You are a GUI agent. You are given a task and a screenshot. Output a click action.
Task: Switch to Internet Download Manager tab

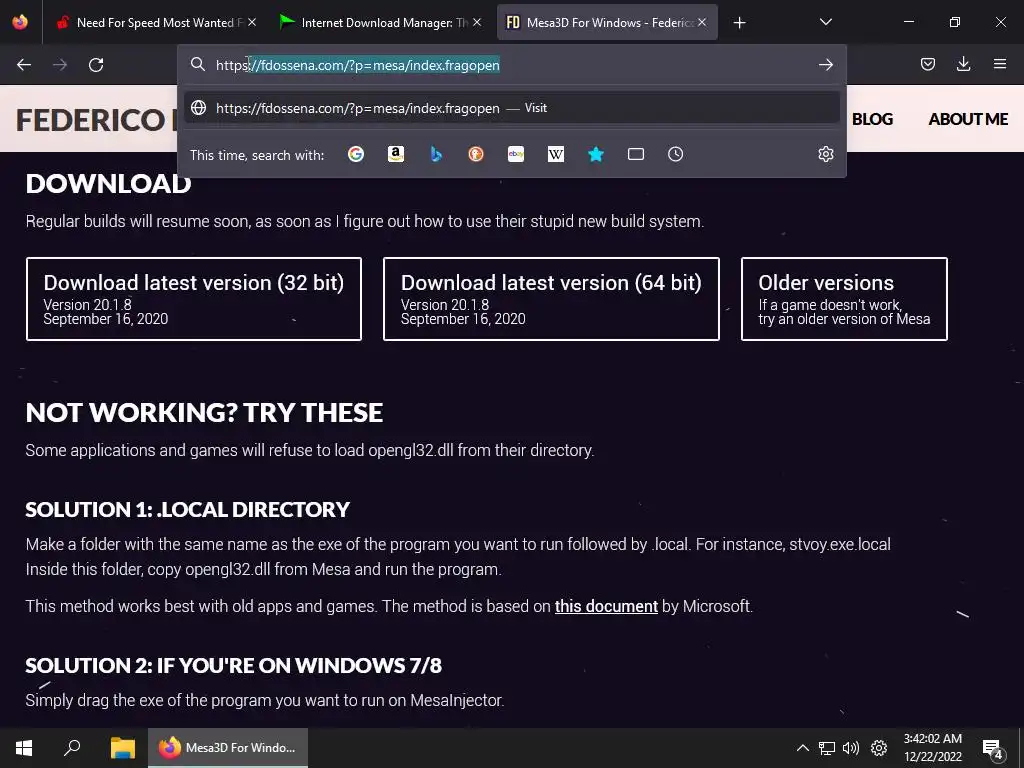(380, 23)
